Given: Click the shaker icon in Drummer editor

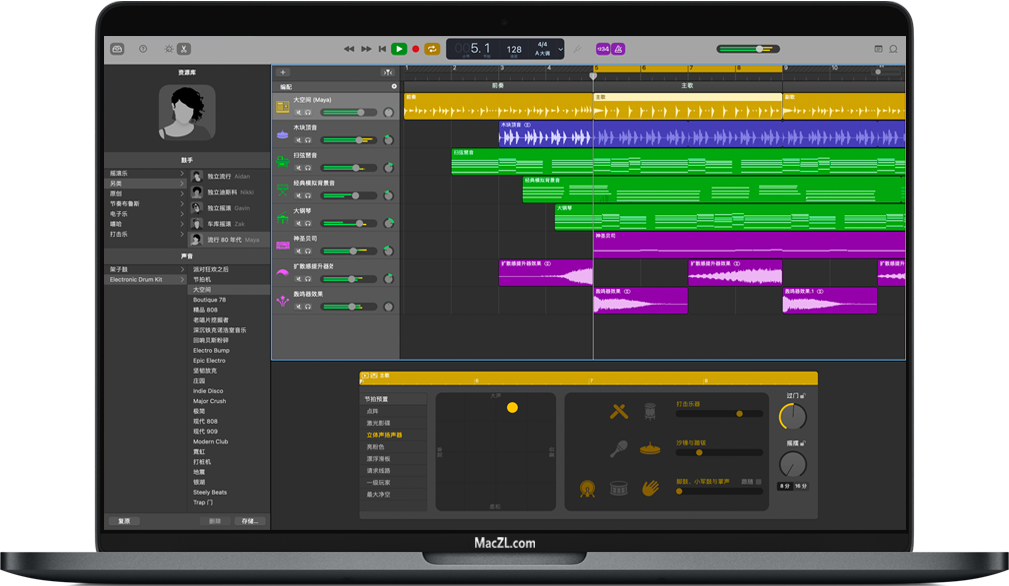Looking at the screenshot, I should point(619,447).
